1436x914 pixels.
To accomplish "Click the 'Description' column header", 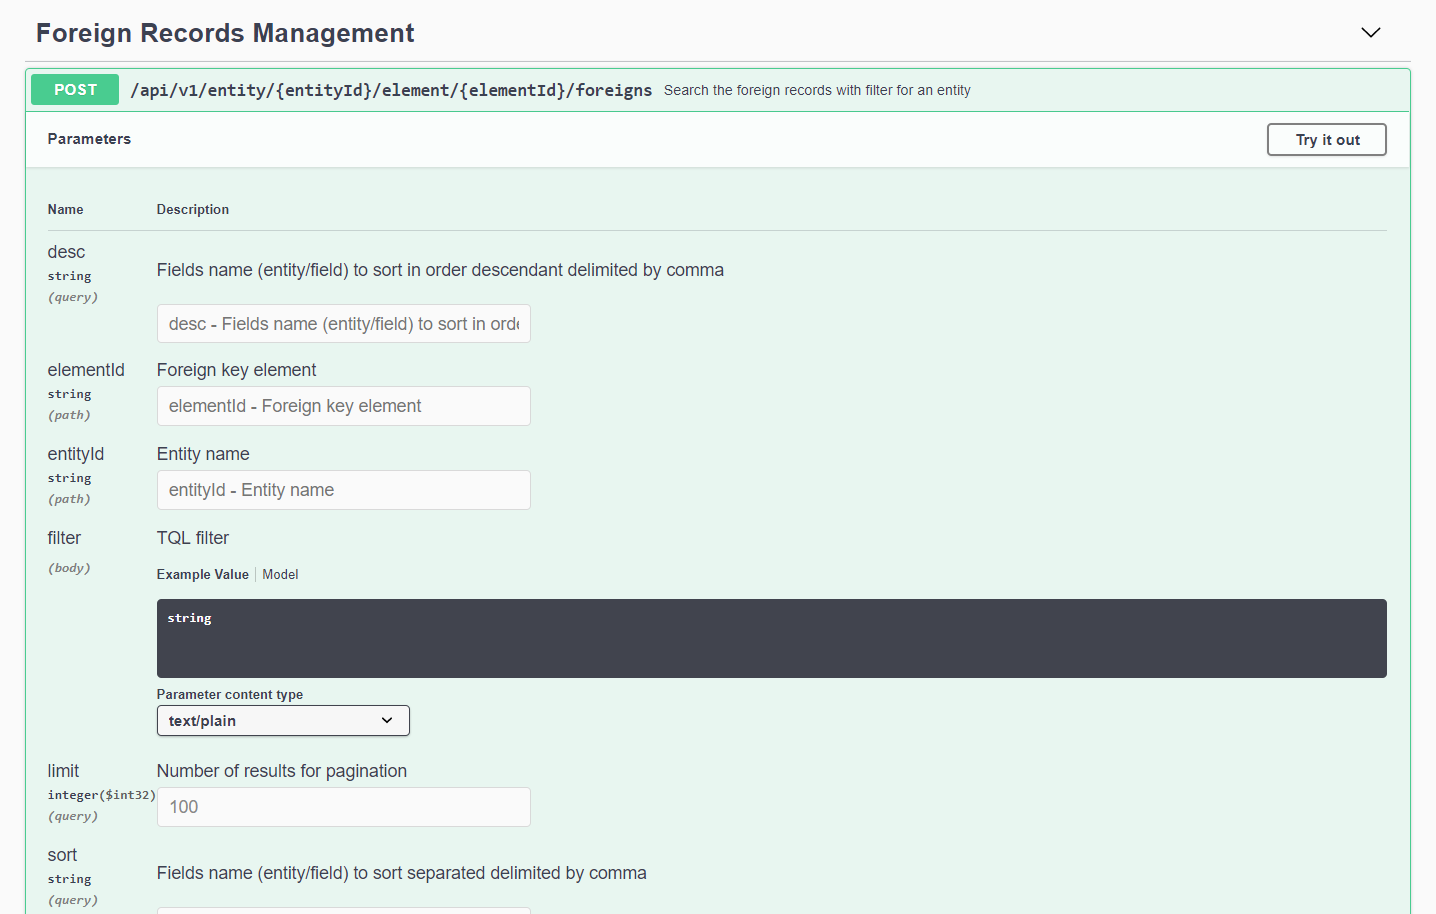I will pyautogui.click(x=193, y=209).
